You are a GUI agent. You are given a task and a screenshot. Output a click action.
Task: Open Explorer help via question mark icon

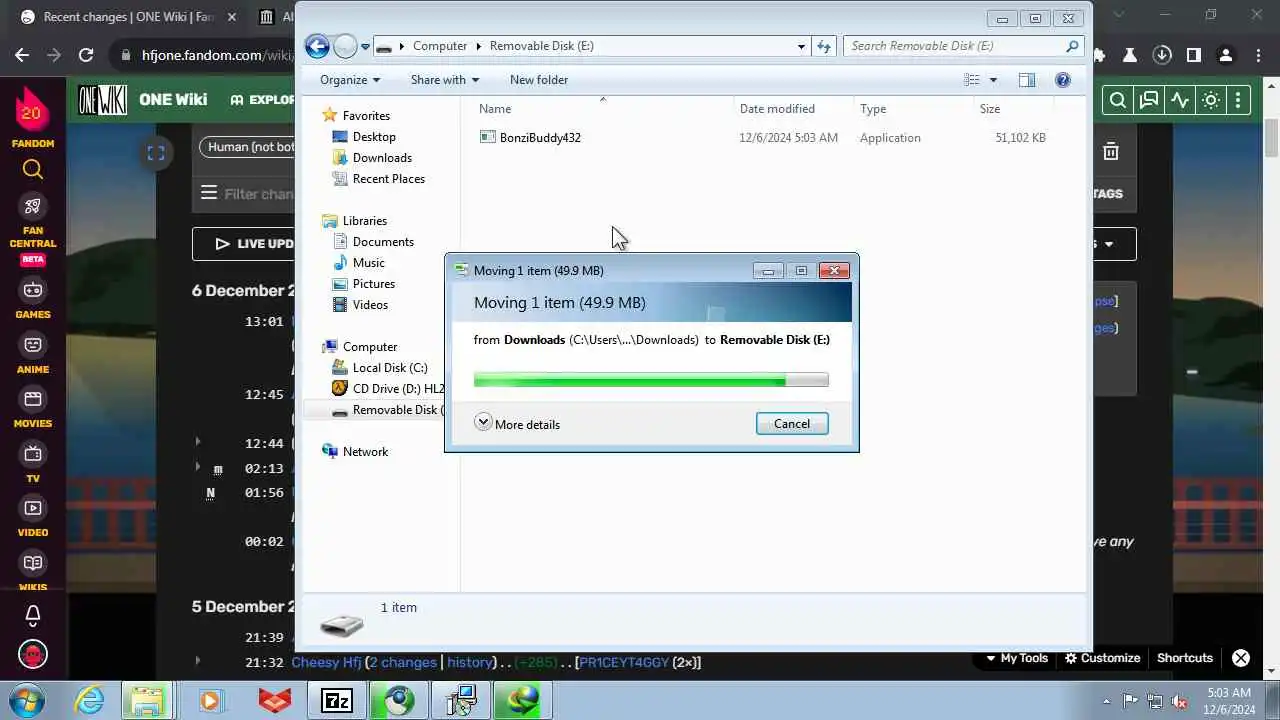pos(1063,80)
